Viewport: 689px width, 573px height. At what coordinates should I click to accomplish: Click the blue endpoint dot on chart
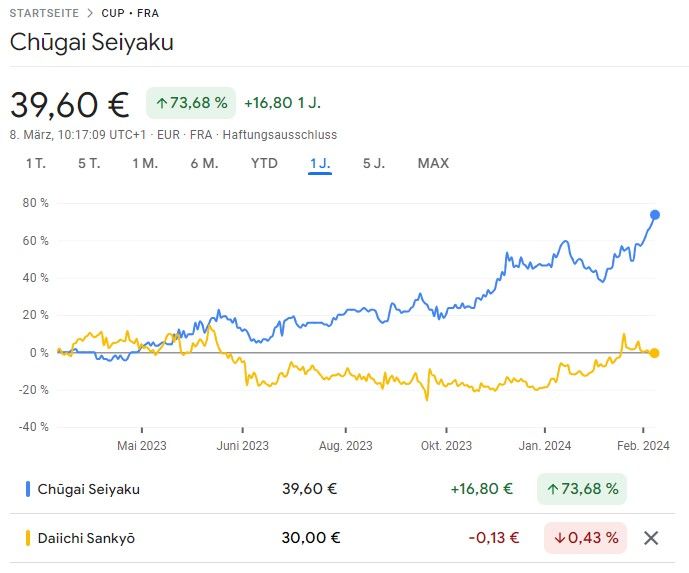[655, 215]
